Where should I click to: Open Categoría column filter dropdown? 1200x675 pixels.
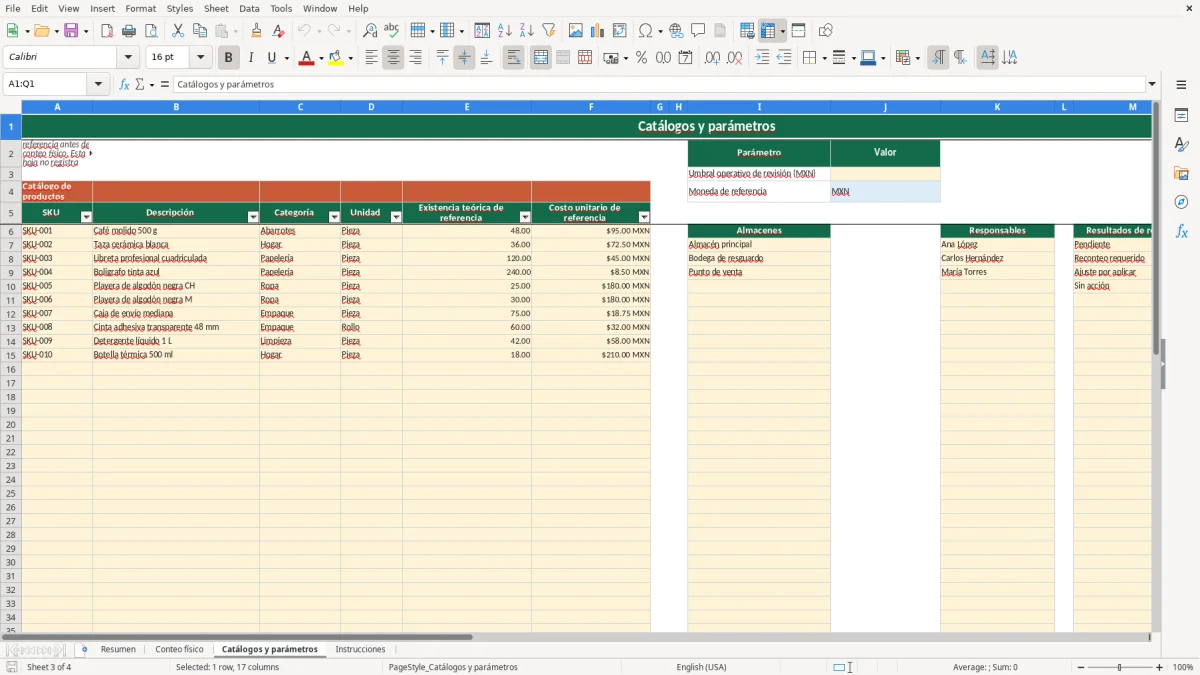tap(334, 217)
